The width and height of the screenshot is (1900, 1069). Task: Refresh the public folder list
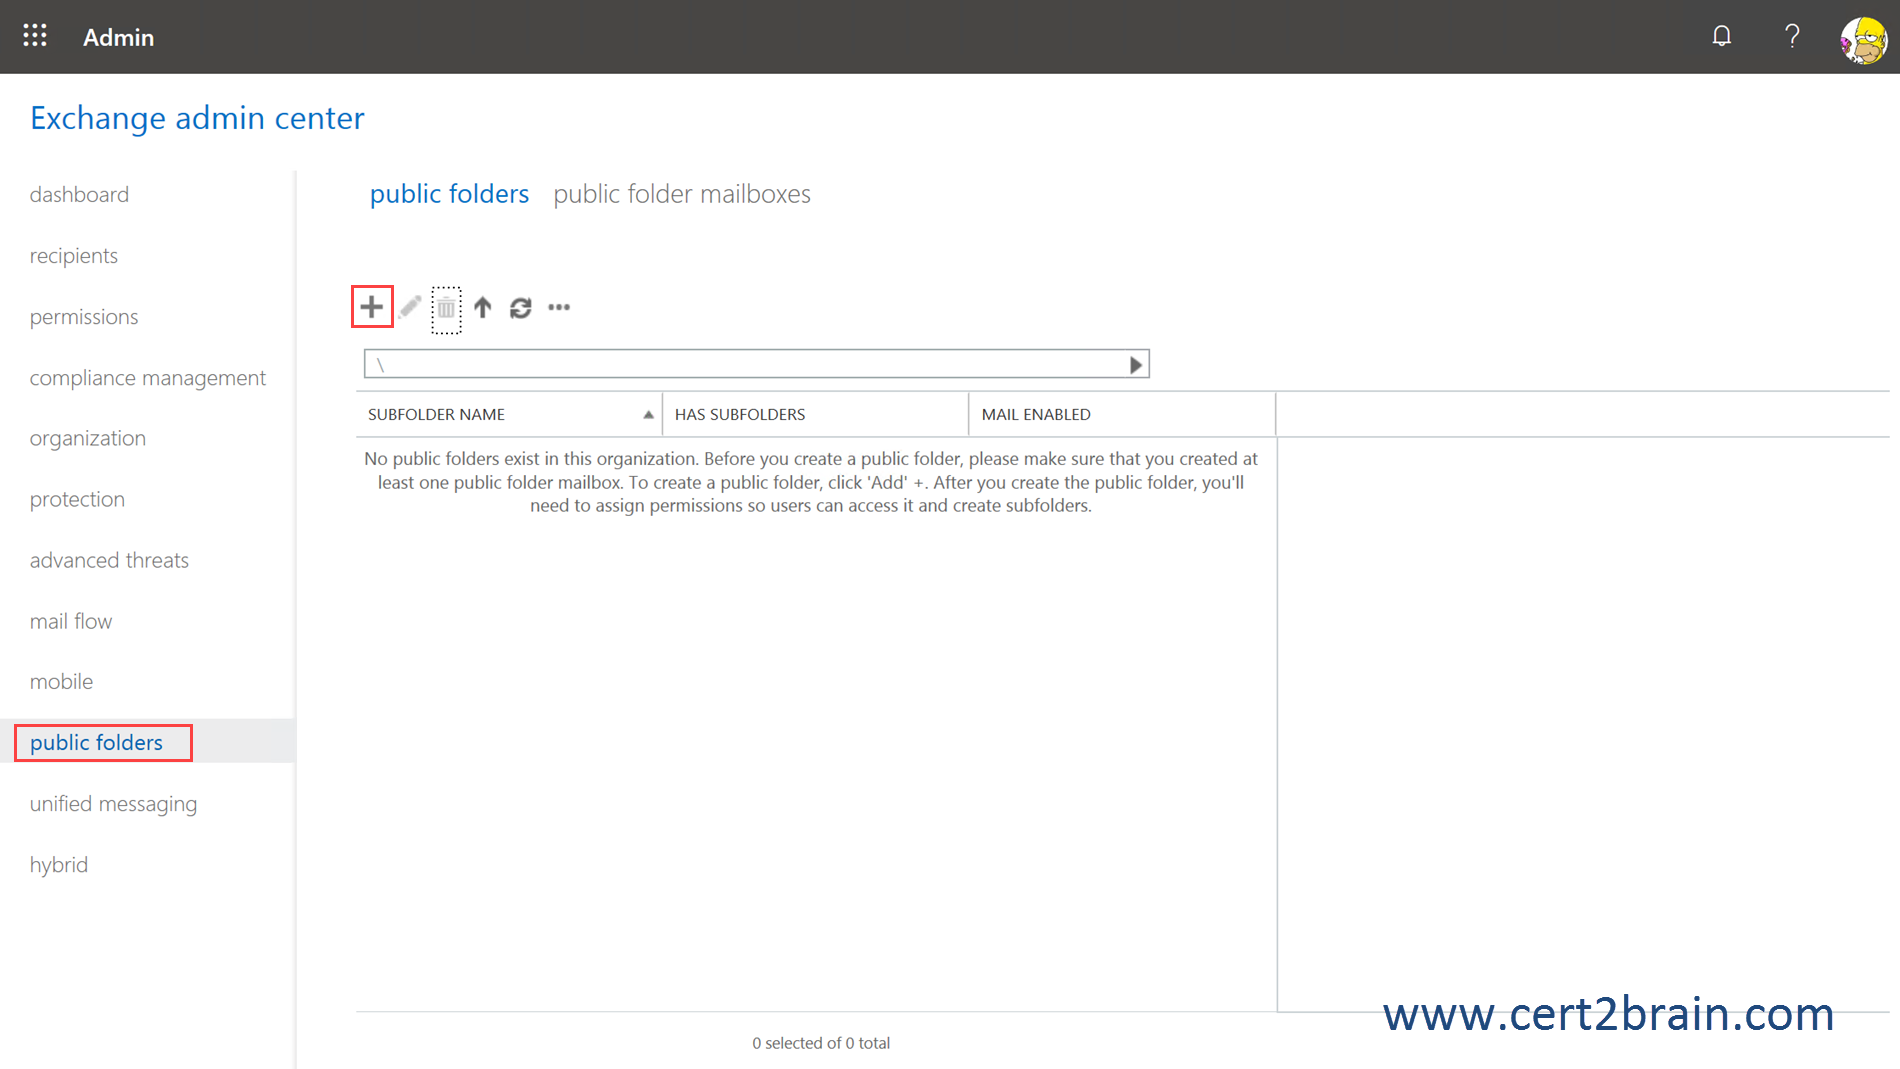point(521,308)
